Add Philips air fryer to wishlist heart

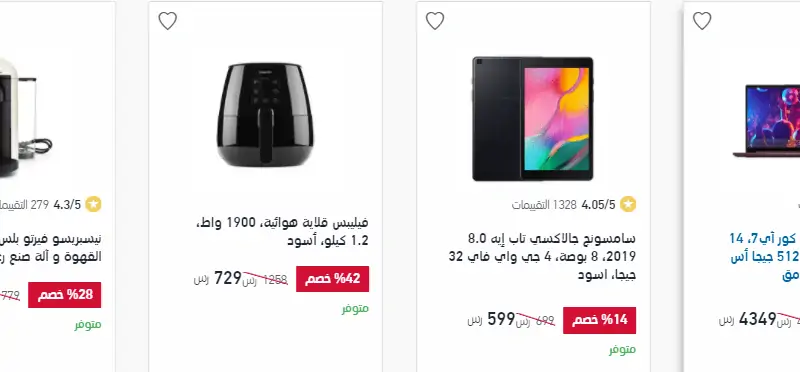coord(167,21)
